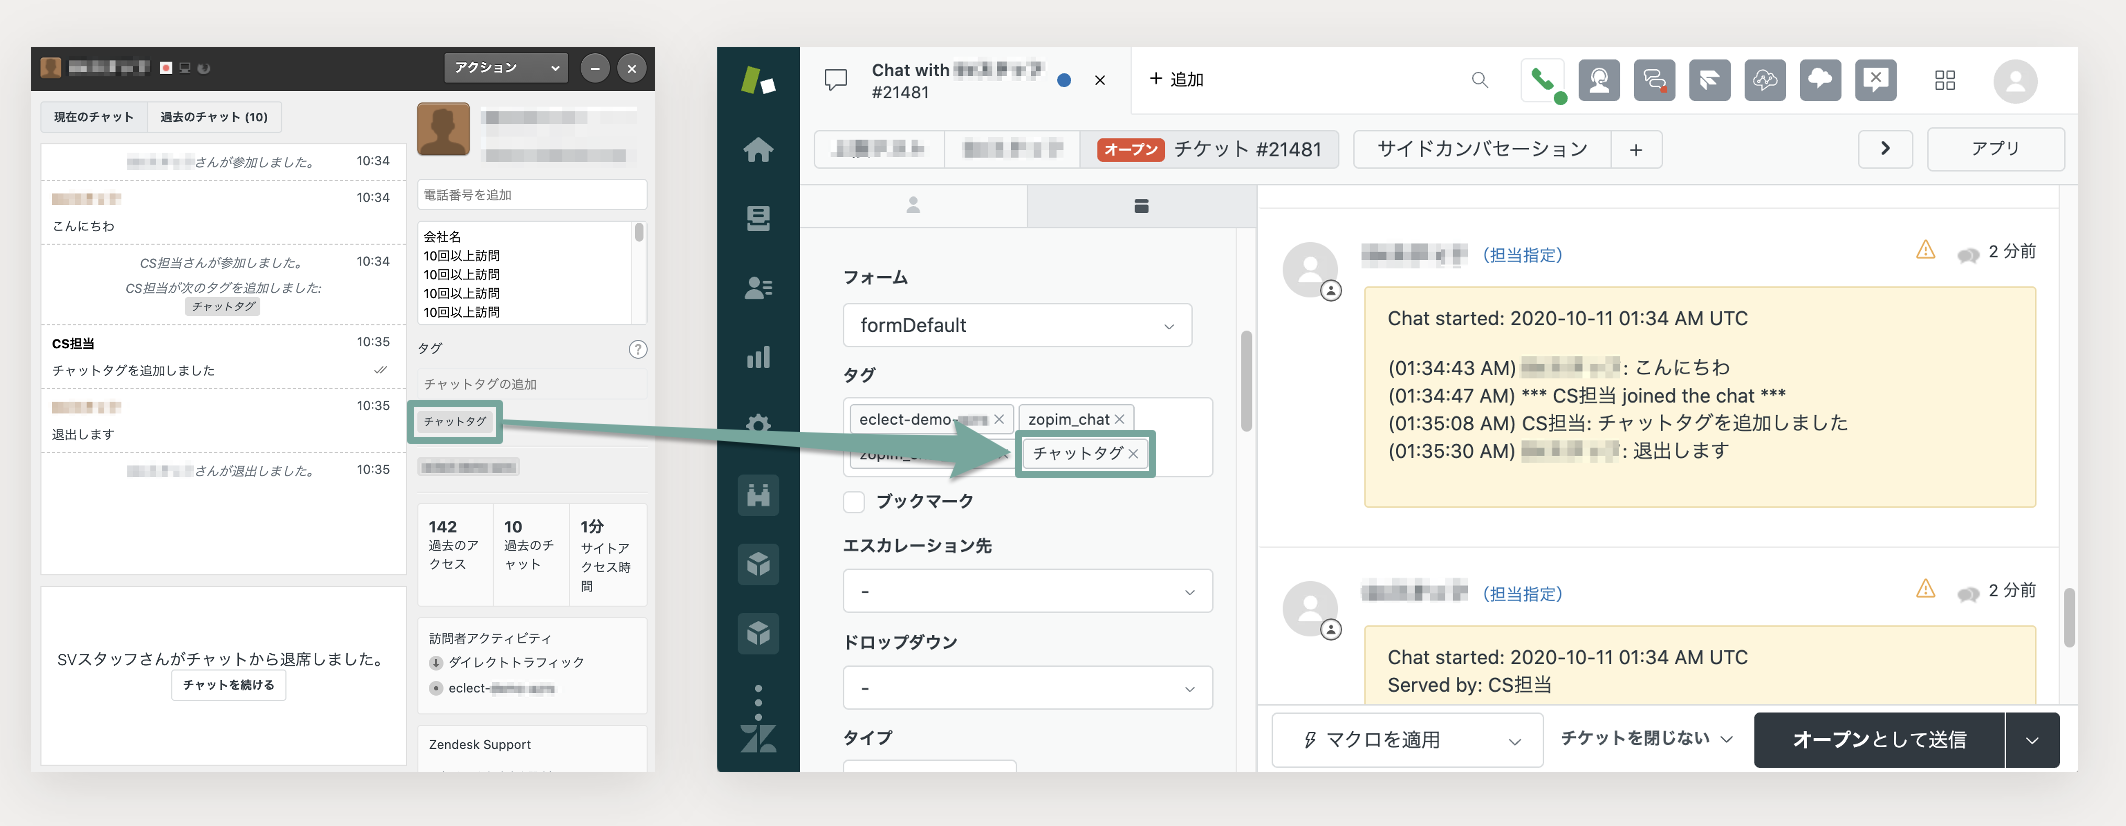Click the binoculars icon in sidebar

(758, 495)
